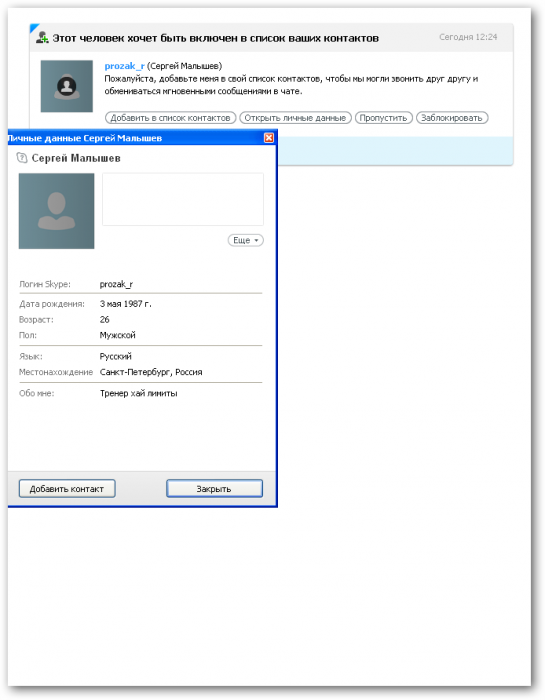Expand the Еще dropdown menu
The height and width of the screenshot is (700, 545).
[x=245, y=240]
